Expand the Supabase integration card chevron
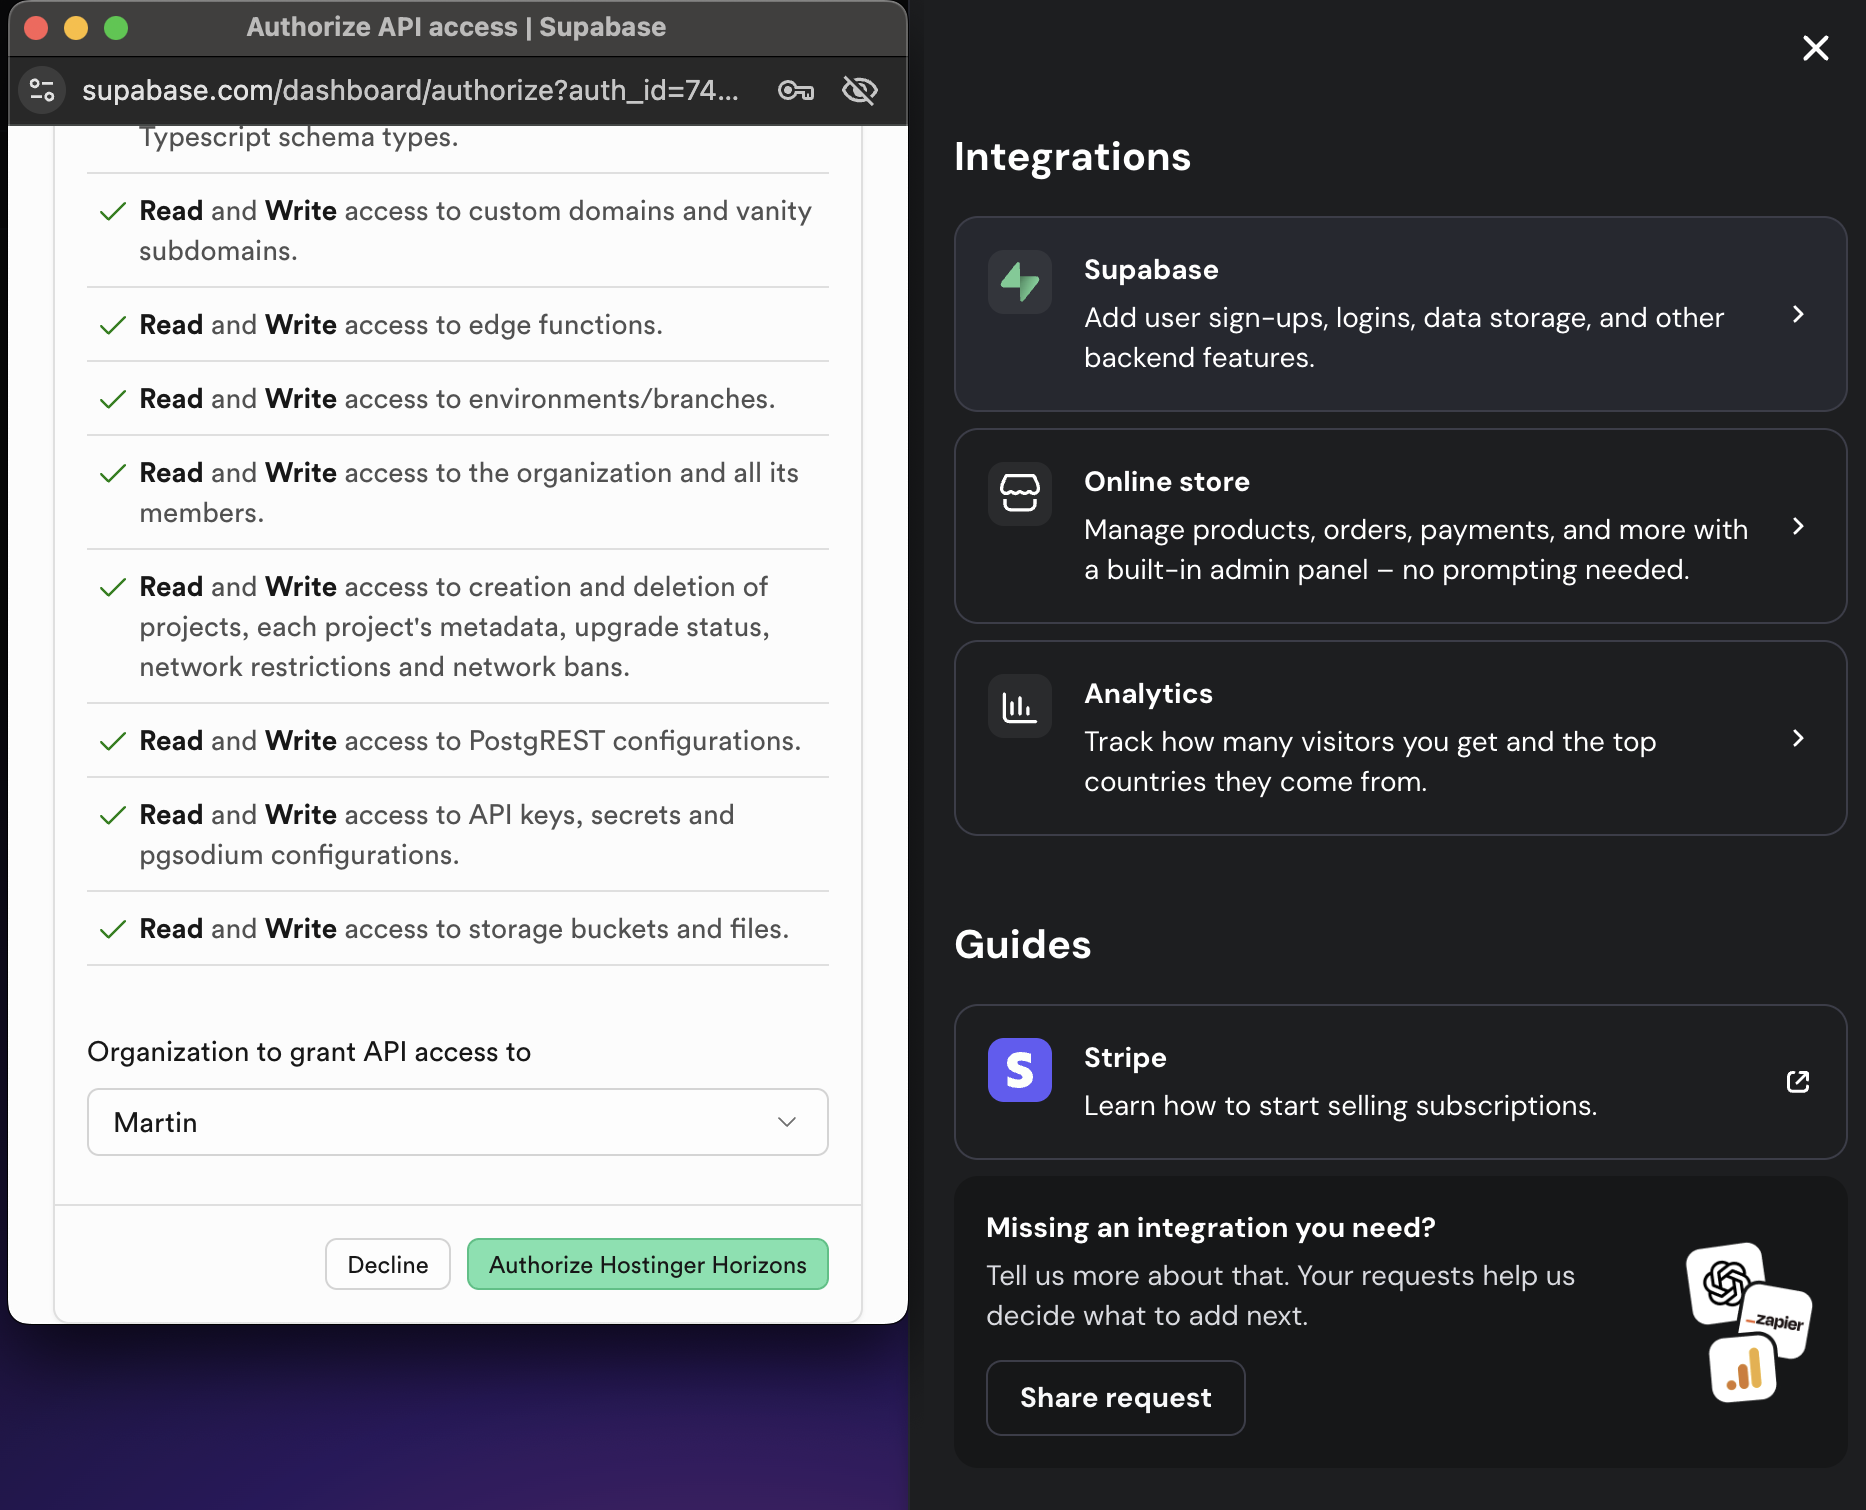1866x1510 pixels. coord(1798,314)
